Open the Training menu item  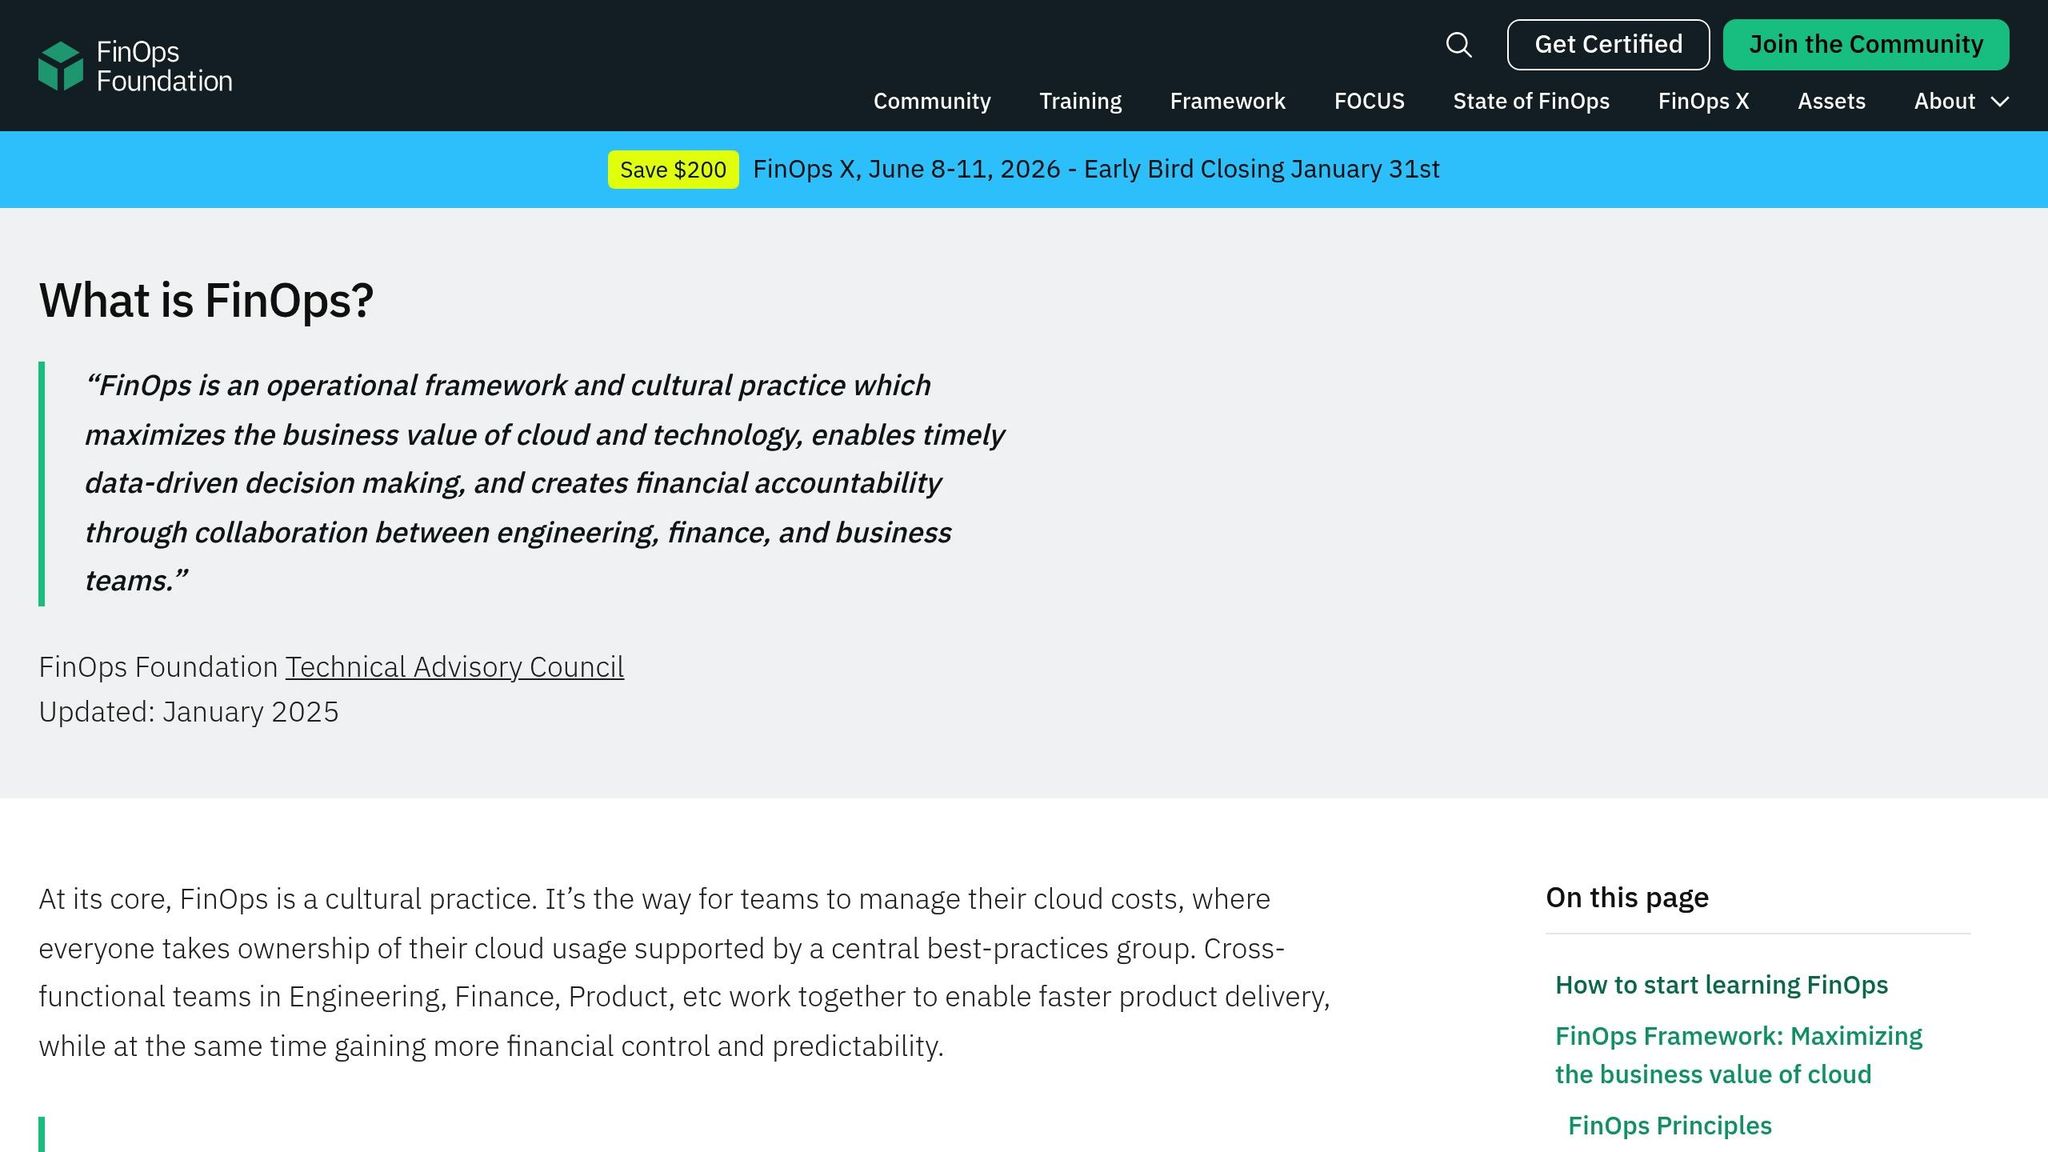click(1080, 102)
